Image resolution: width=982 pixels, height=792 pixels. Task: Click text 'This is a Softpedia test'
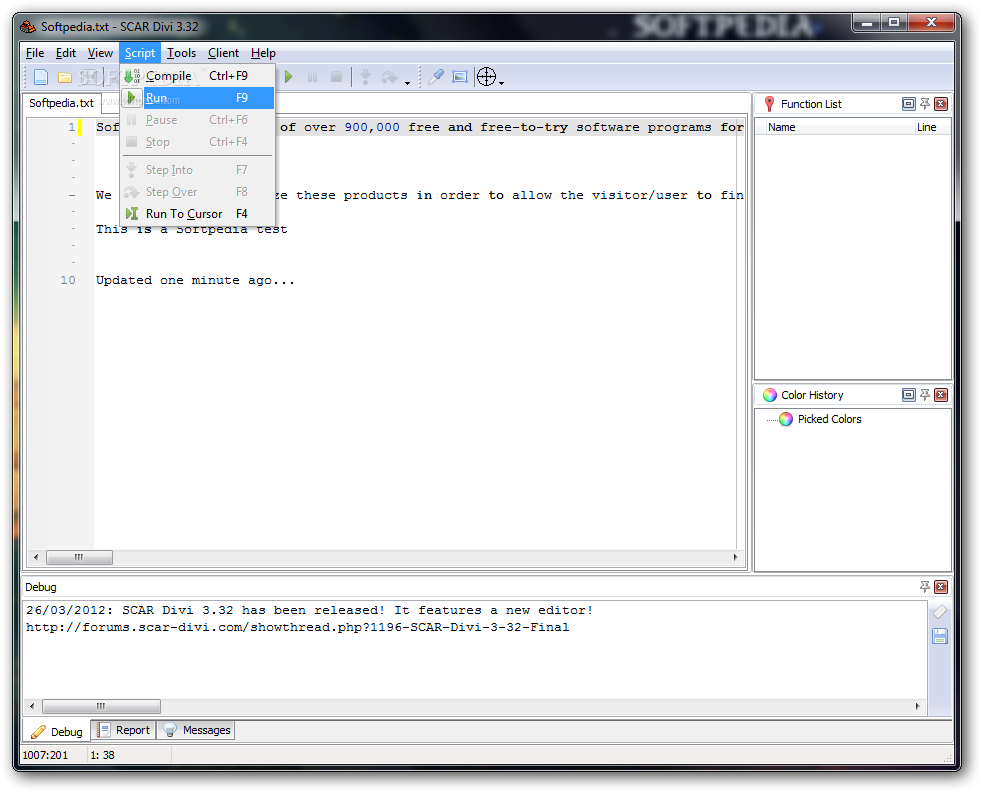[192, 229]
